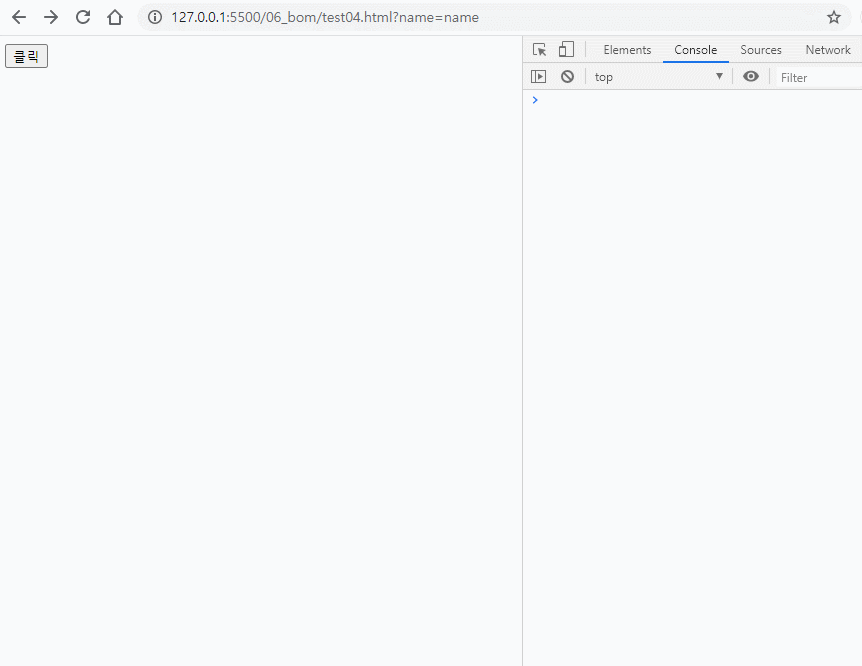Open the Sources tab

[x=761, y=50]
